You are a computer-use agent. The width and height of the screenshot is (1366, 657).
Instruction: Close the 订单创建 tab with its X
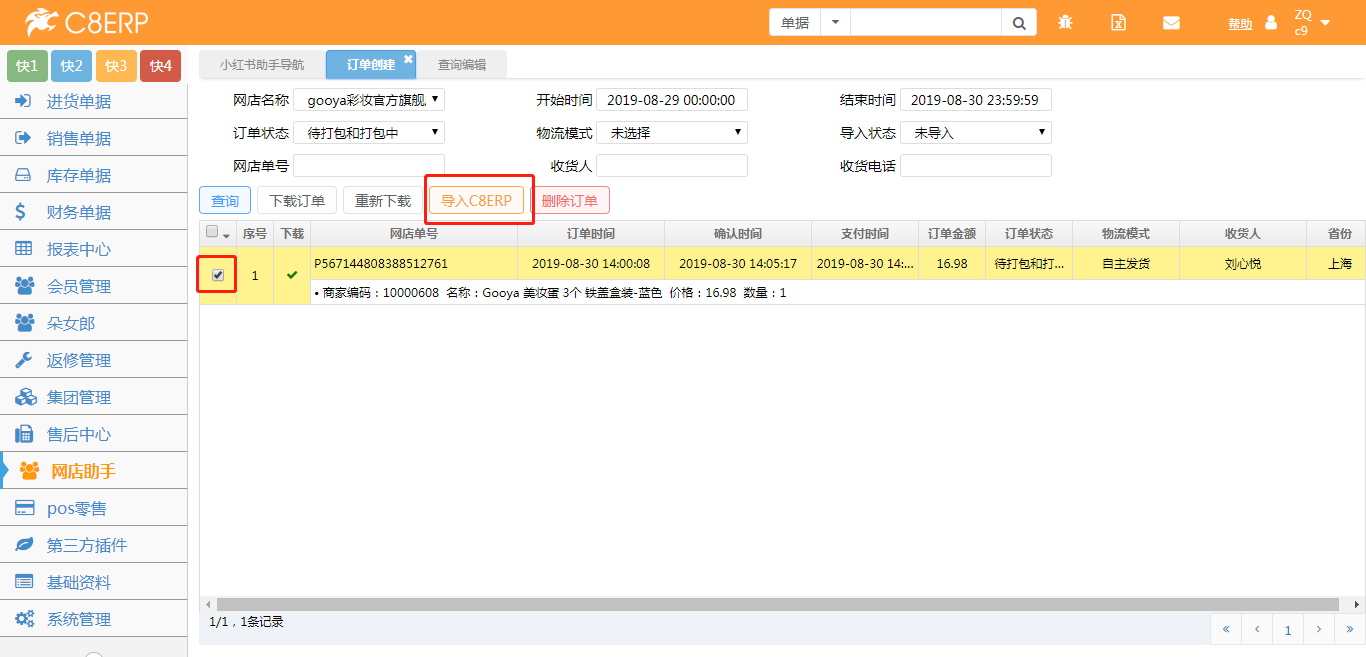408,59
